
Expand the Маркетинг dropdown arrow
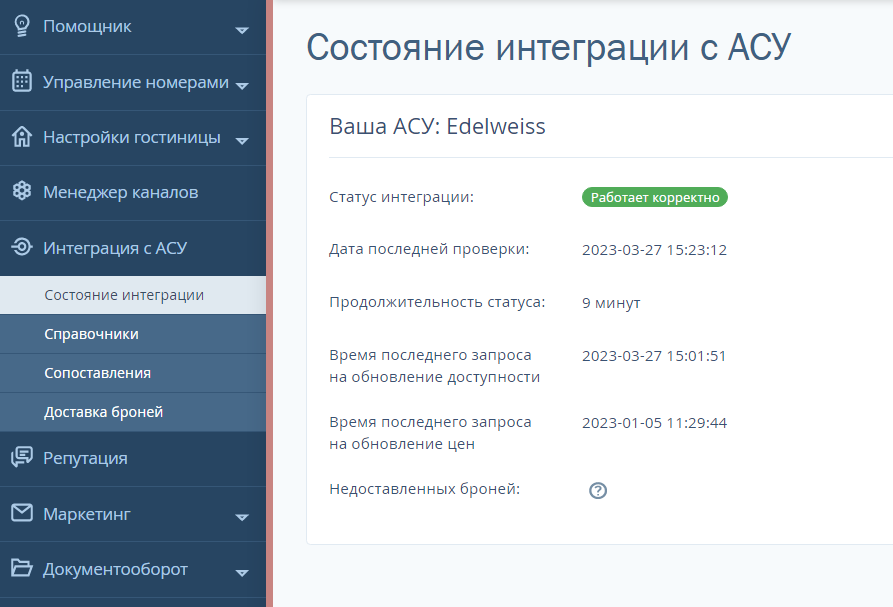click(241, 518)
